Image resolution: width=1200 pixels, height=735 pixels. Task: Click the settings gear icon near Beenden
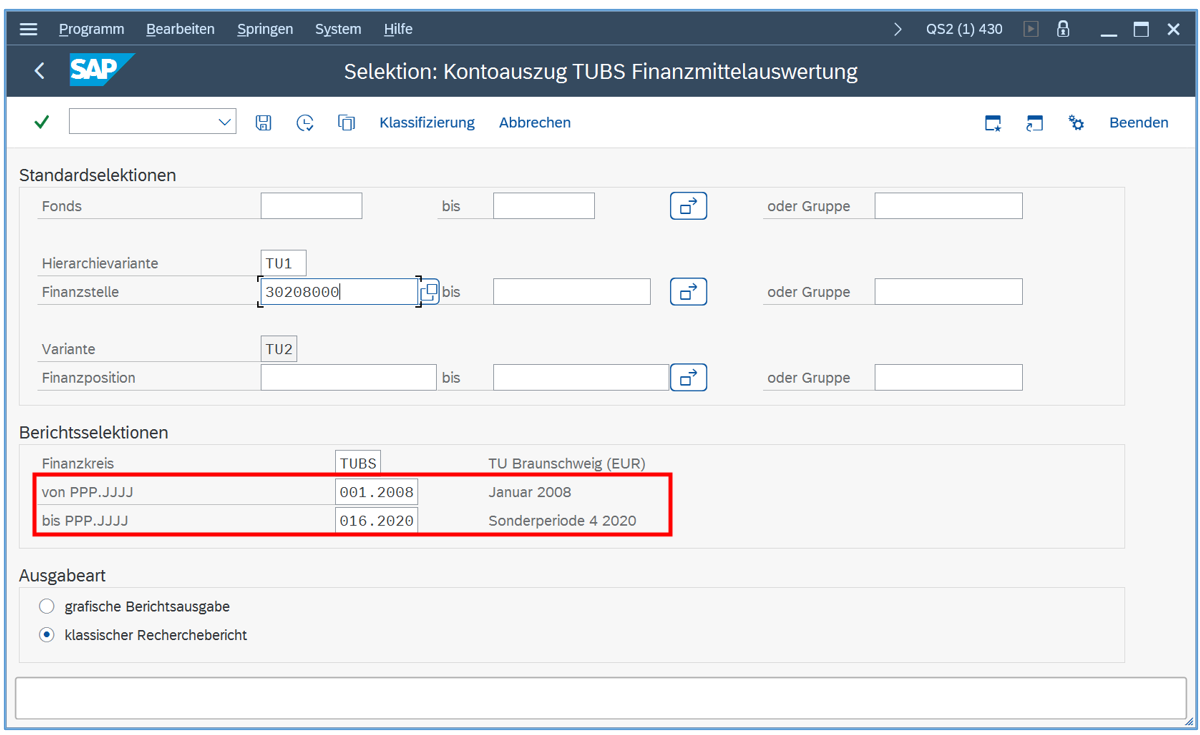(1076, 122)
